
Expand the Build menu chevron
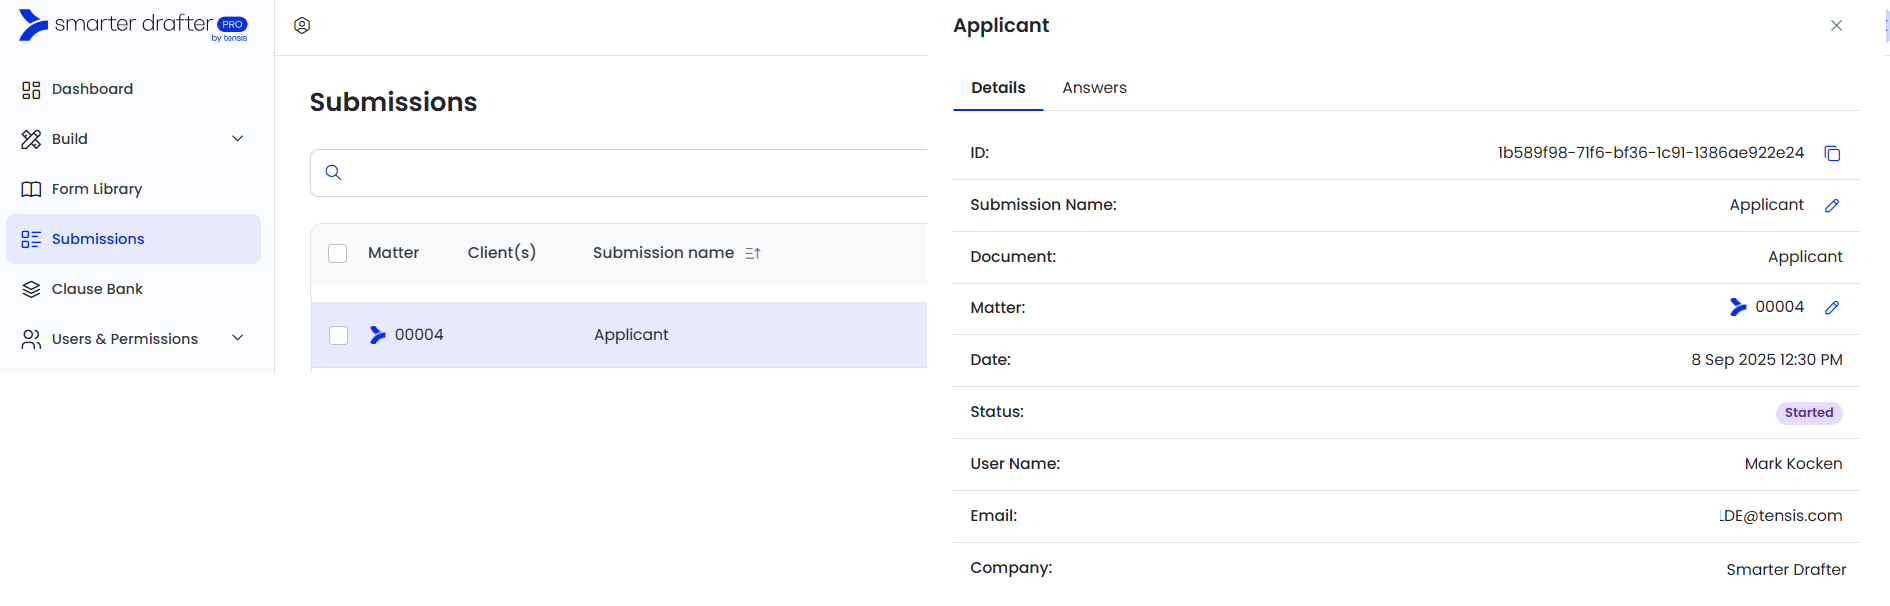[x=237, y=139]
